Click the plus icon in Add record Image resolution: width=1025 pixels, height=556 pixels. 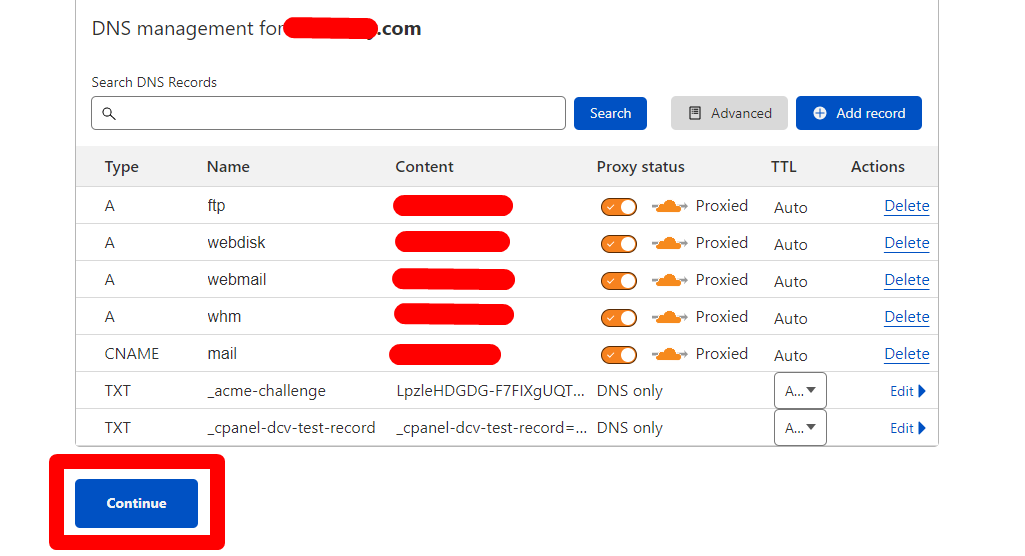pos(820,114)
